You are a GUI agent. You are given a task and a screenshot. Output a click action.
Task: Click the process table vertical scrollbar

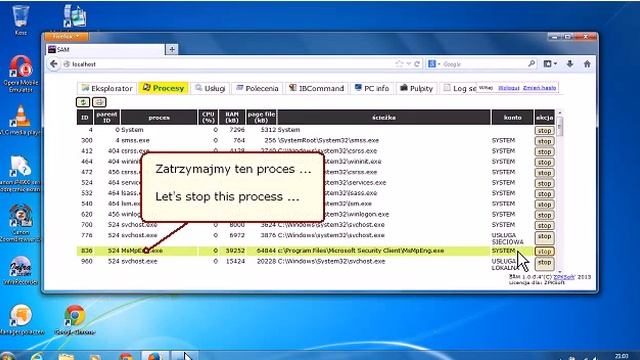(560, 190)
